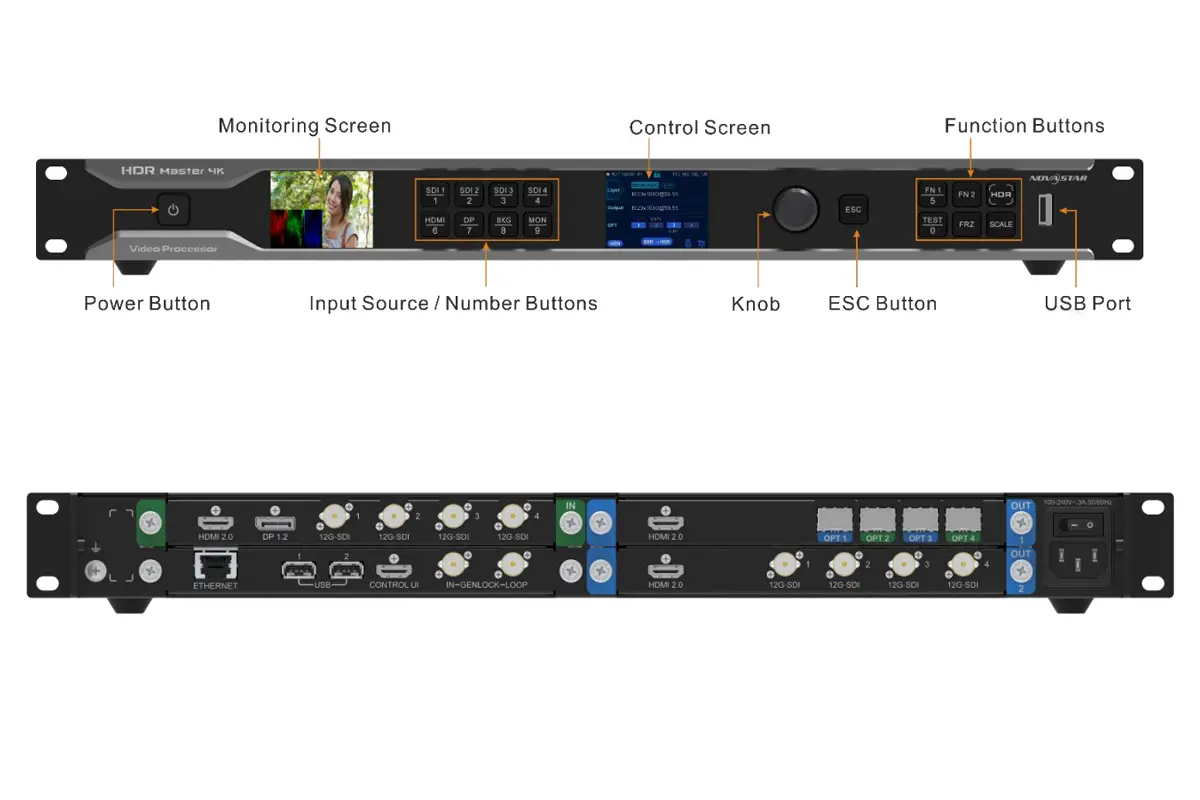Select the SDI 4 input button
The image size is (1200, 800).
(x=537, y=194)
